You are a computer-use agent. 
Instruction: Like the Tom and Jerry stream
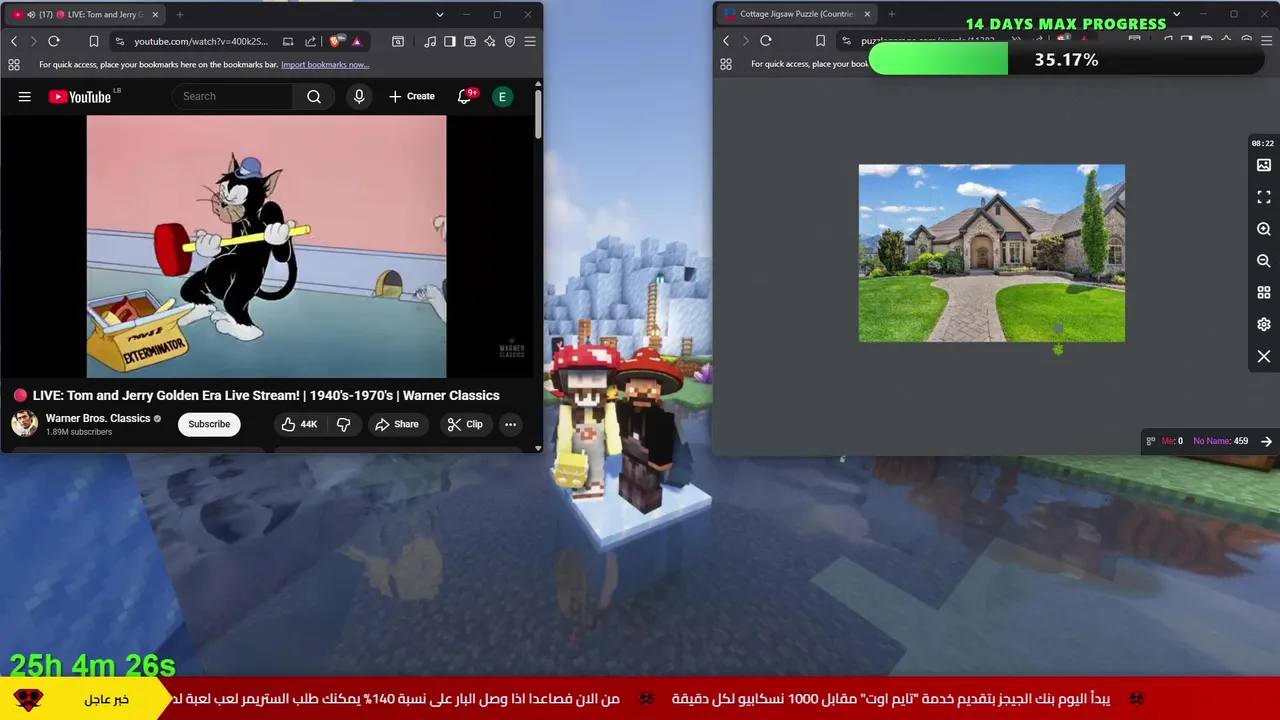(299, 424)
